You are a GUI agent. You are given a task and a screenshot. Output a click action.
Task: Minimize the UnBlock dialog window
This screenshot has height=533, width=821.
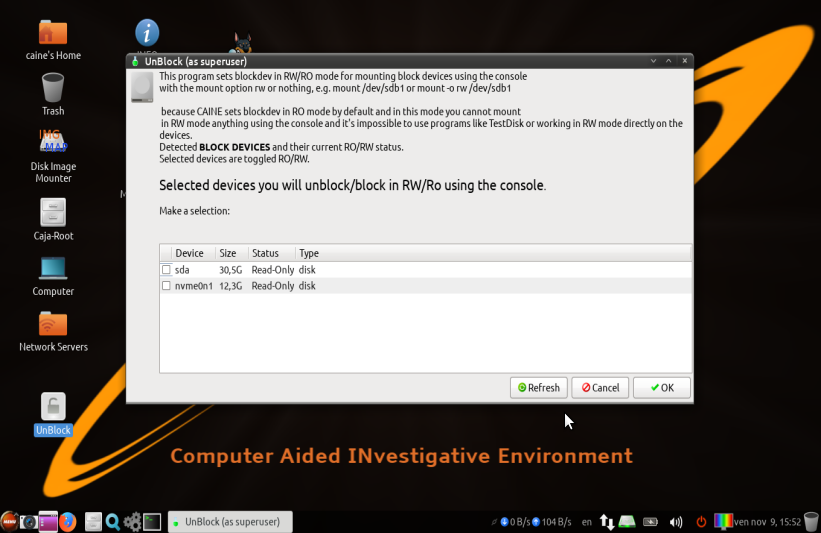pos(653,61)
